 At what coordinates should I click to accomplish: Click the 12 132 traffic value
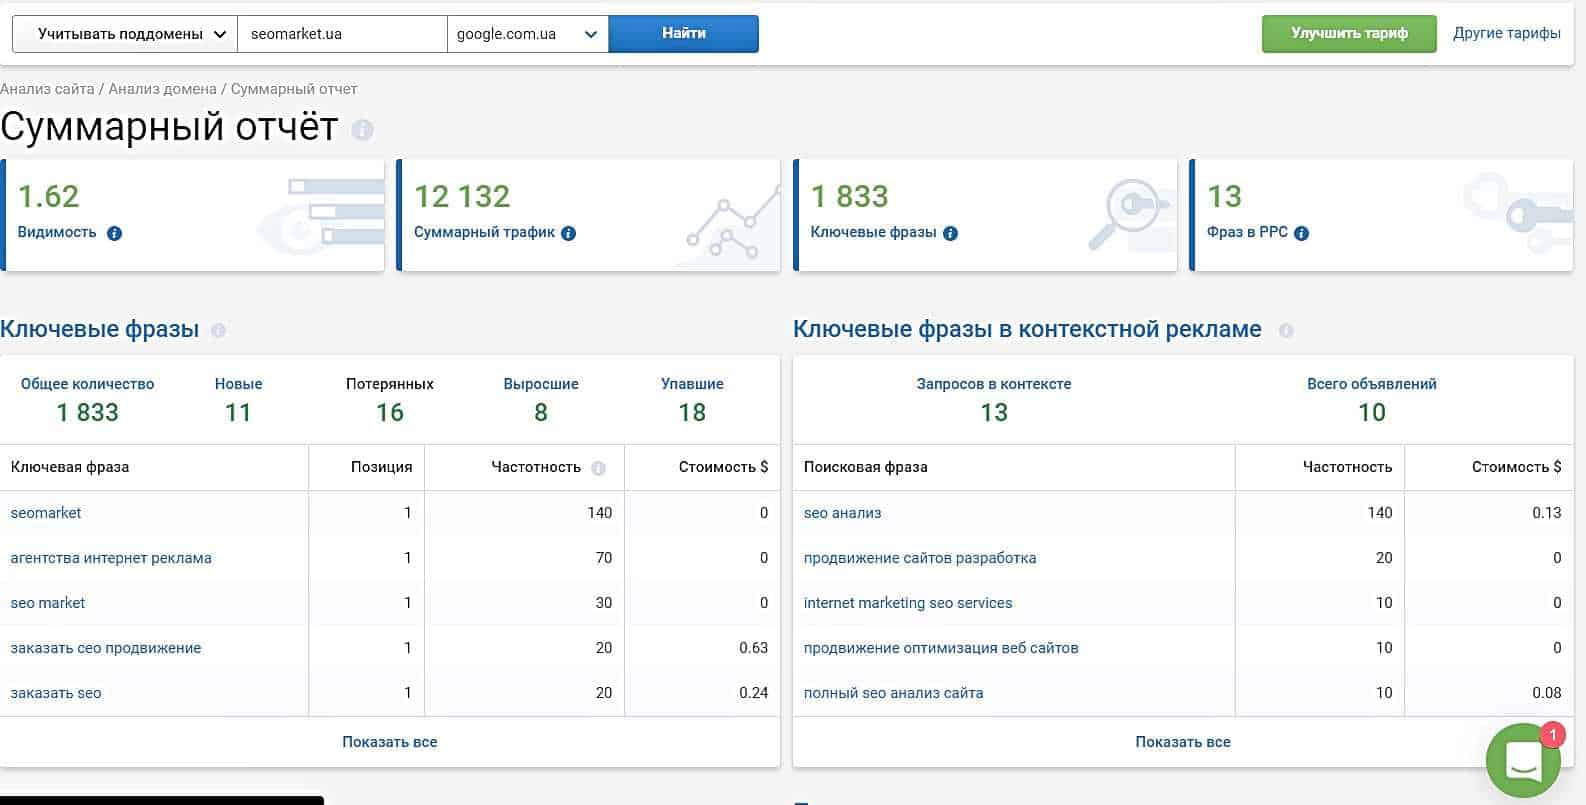click(x=462, y=196)
